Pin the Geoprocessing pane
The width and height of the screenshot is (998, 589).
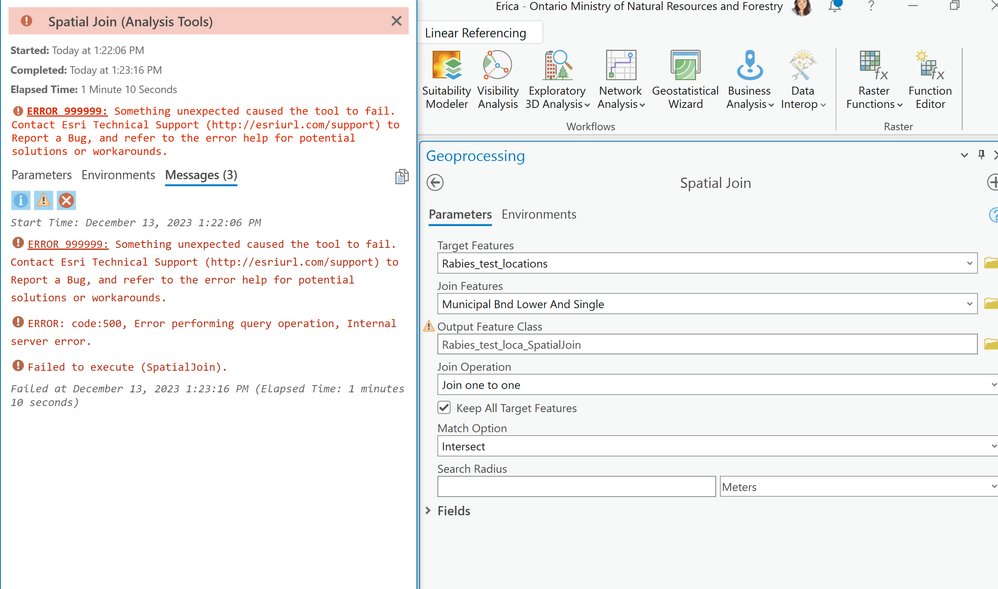tap(981, 155)
